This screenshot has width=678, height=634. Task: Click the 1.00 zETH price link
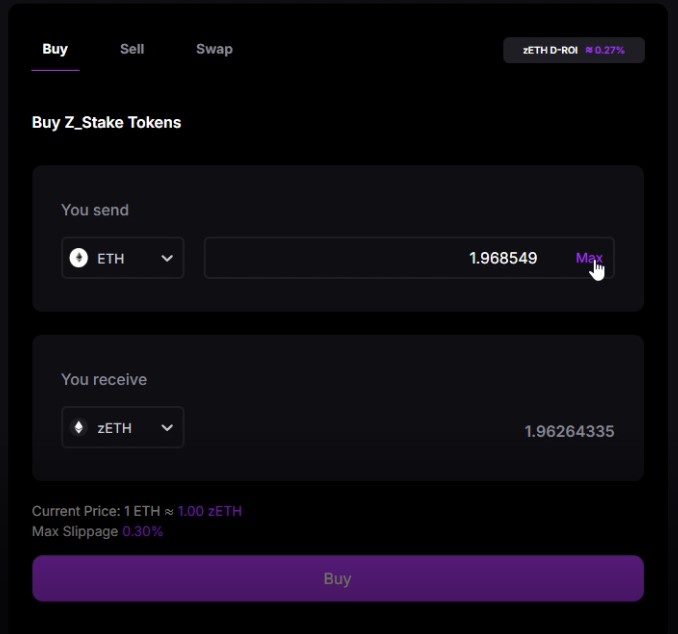210,511
